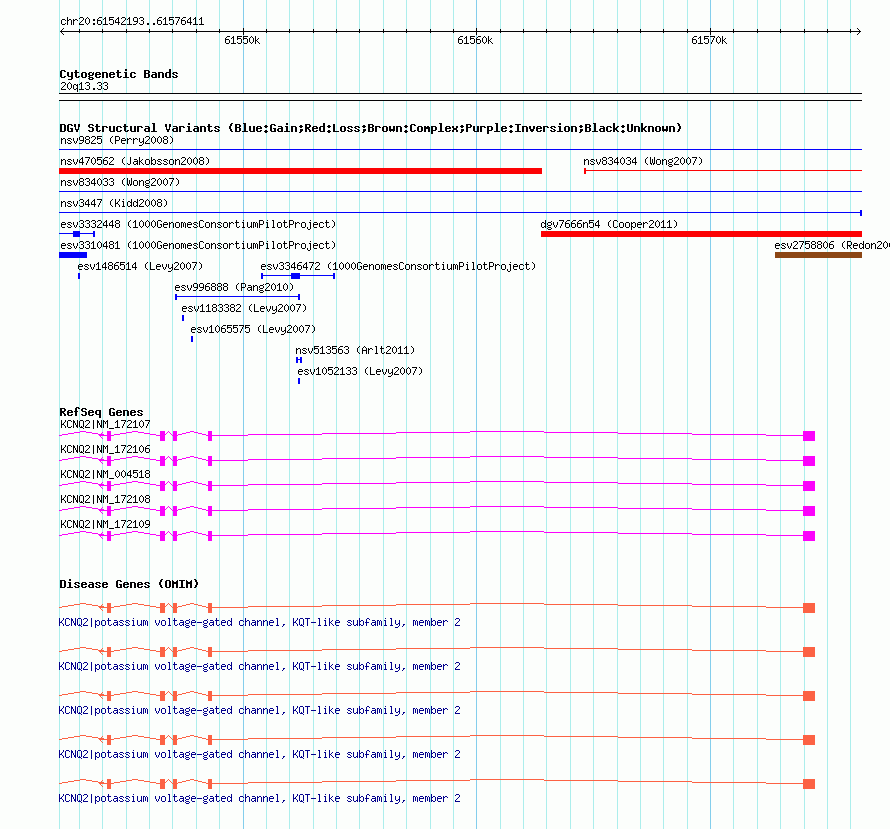Screen dimensions: 890x829
Task: Click the 20q13.33 band label
Action: point(84,86)
